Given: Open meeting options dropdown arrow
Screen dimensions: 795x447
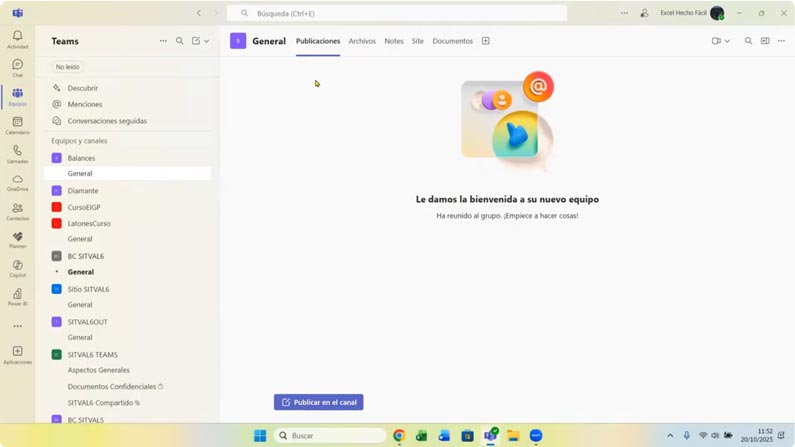Looking at the screenshot, I should tap(727, 41).
